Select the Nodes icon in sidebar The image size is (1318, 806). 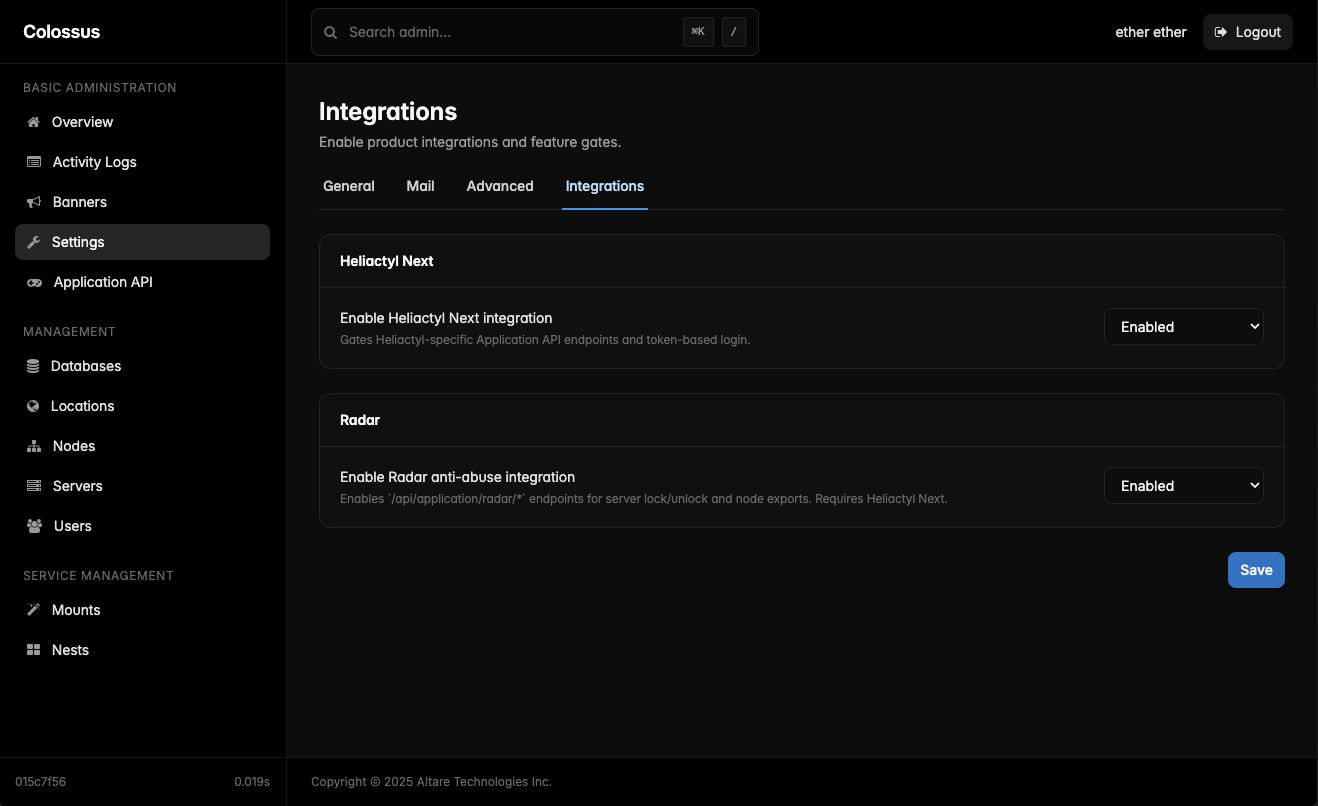point(33,446)
